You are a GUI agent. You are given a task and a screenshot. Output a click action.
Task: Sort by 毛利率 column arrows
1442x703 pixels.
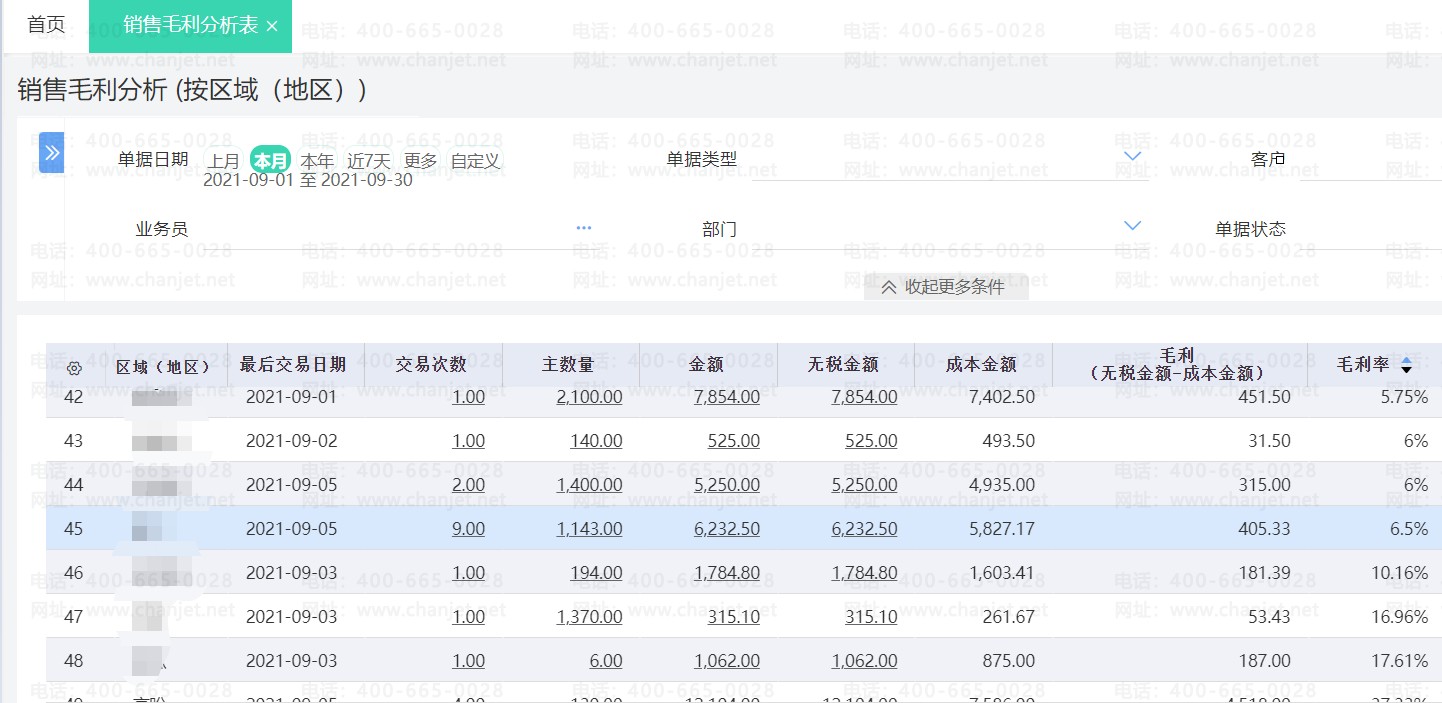coord(1406,365)
